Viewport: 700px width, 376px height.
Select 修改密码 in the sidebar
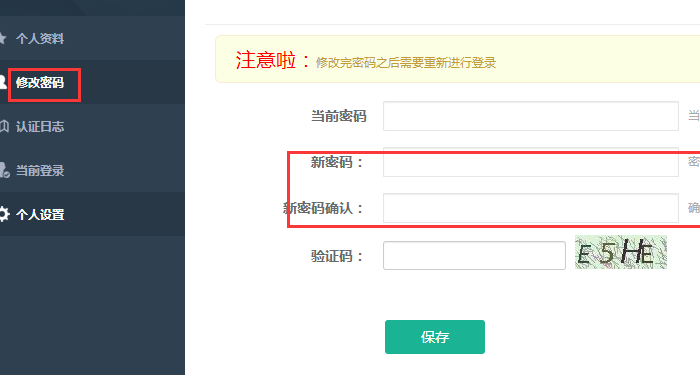pyautogui.click(x=40, y=83)
